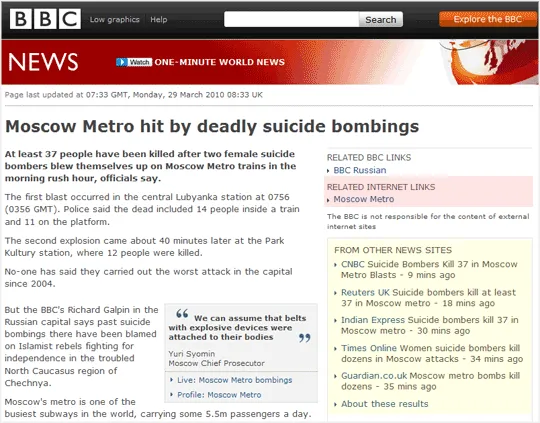Open Live: Moscow Metro bombings link
Image resolution: width=540 pixels, height=423 pixels.
(x=235, y=380)
